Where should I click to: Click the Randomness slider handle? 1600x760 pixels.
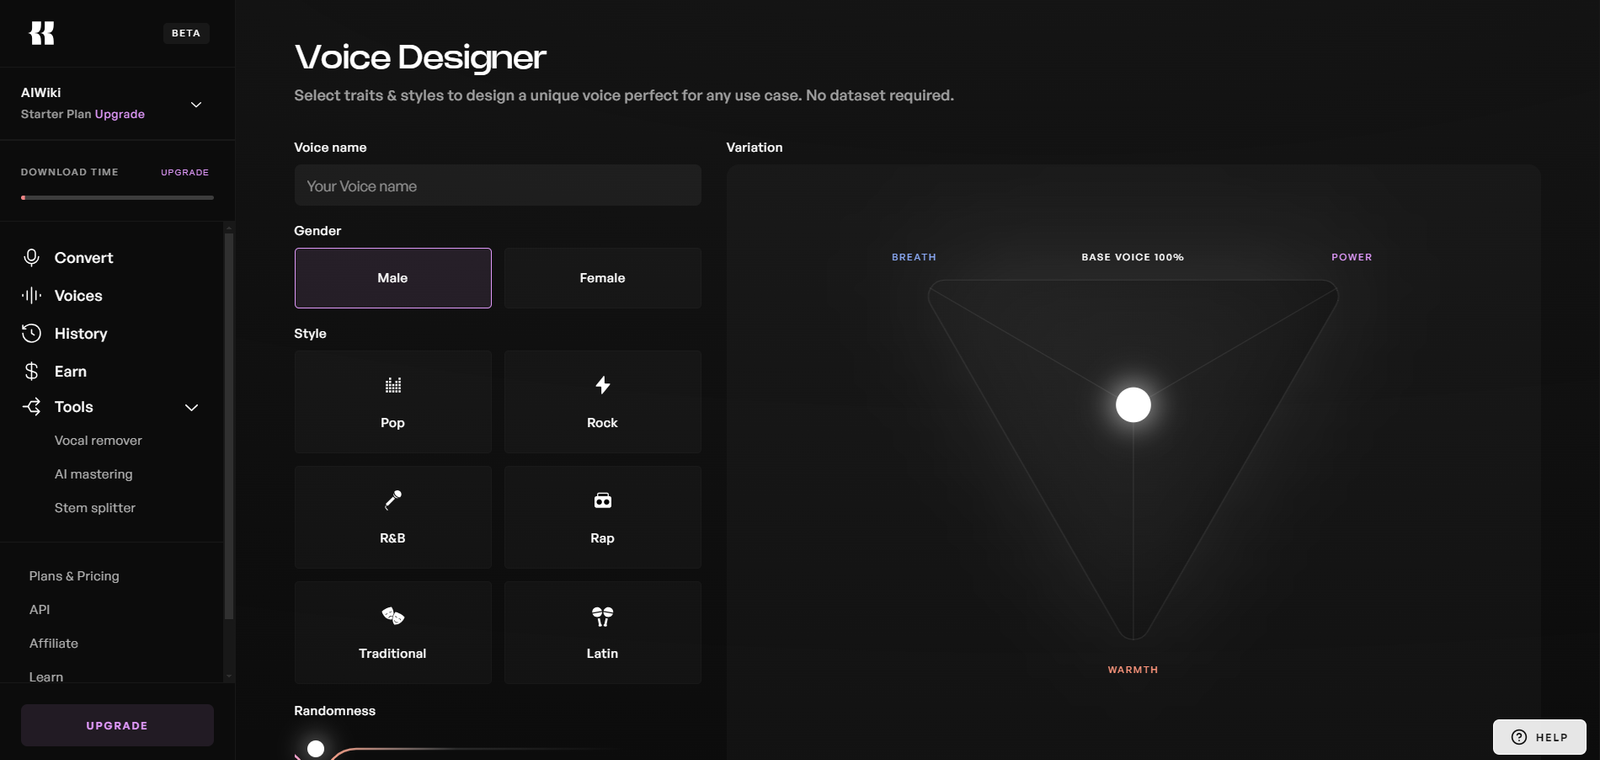pyautogui.click(x=316, y=749)
